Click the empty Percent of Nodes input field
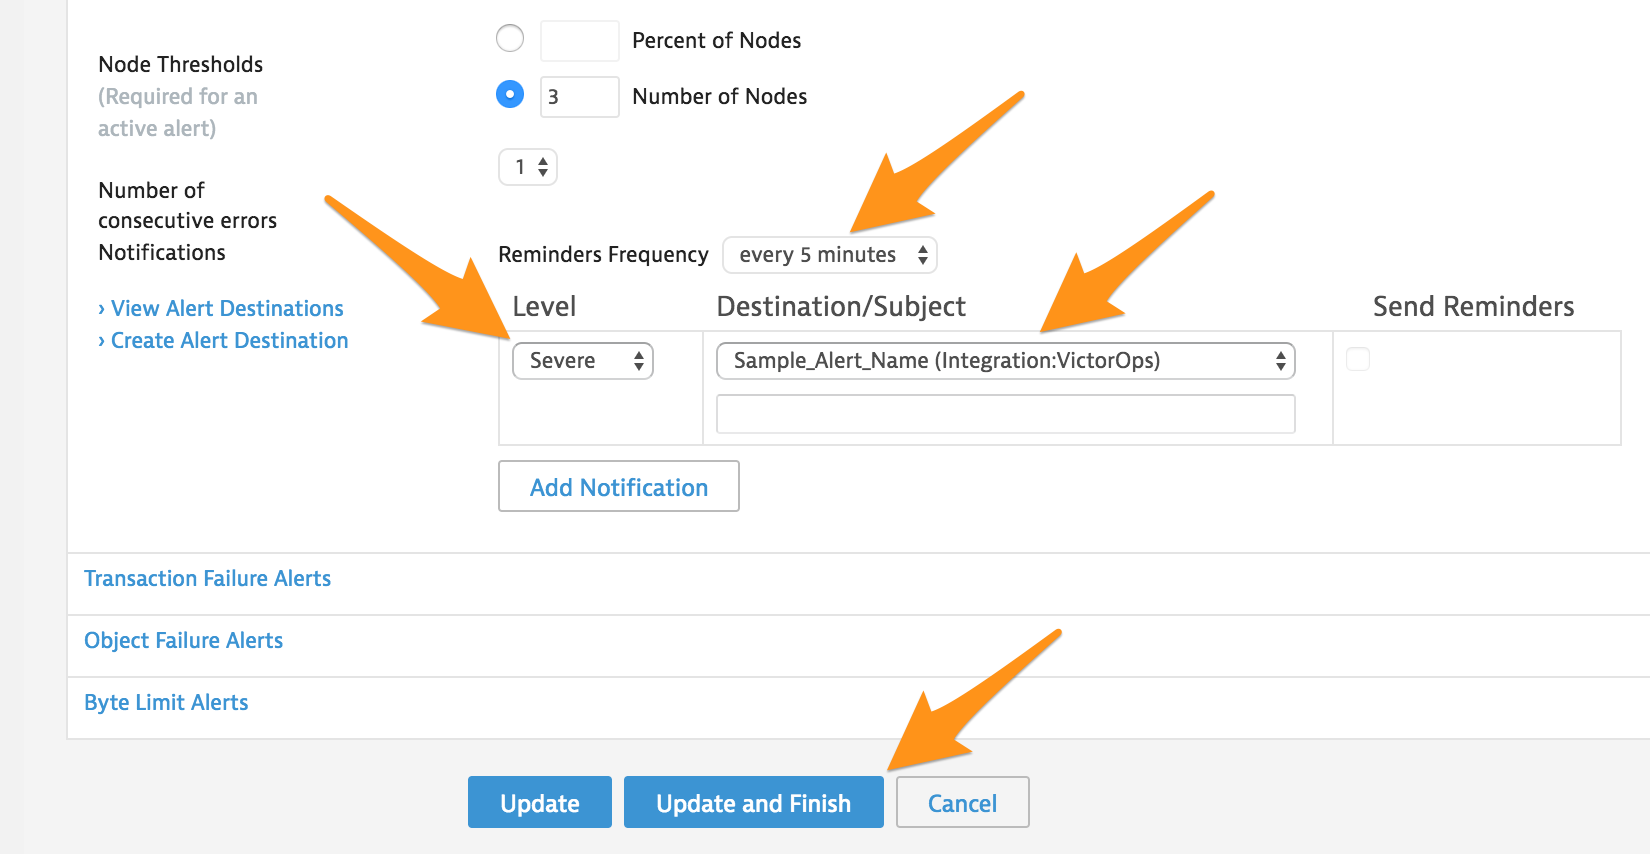1650x854 pixels. click(579, 40)
